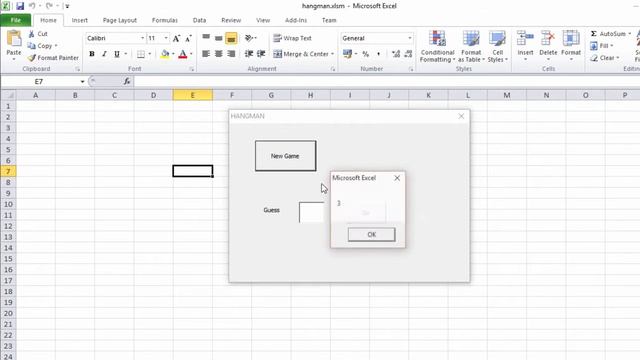Open Cell Styles gallery
Image resolution: width=640 pixels, height=360 pixels.
498,47
